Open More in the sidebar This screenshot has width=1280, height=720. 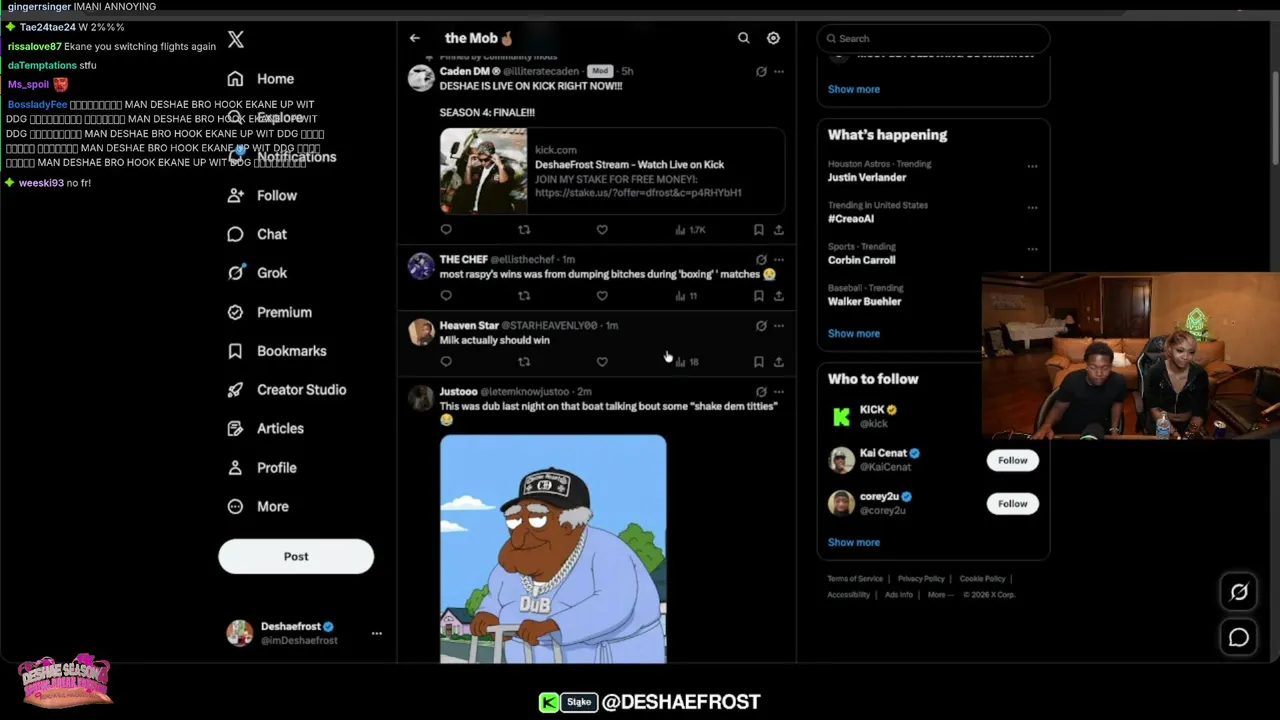(x=258, y=507)
